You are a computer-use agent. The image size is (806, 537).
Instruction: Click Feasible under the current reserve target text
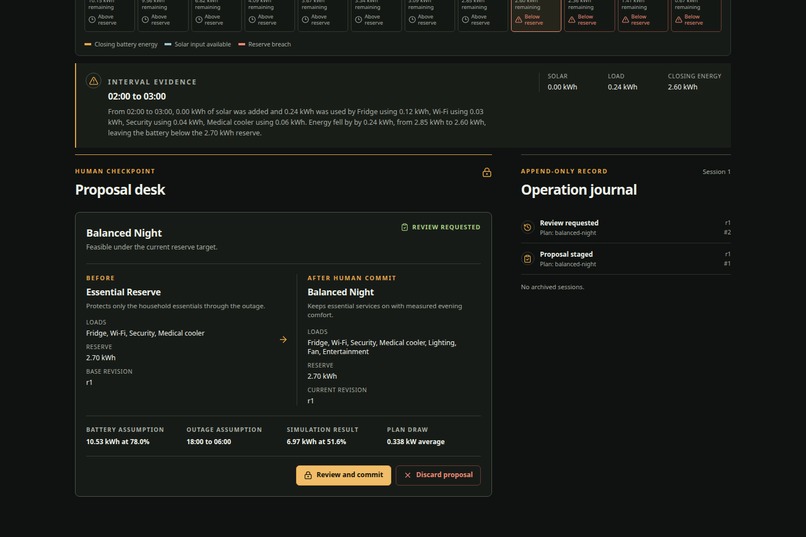click(x=152, y=247)
